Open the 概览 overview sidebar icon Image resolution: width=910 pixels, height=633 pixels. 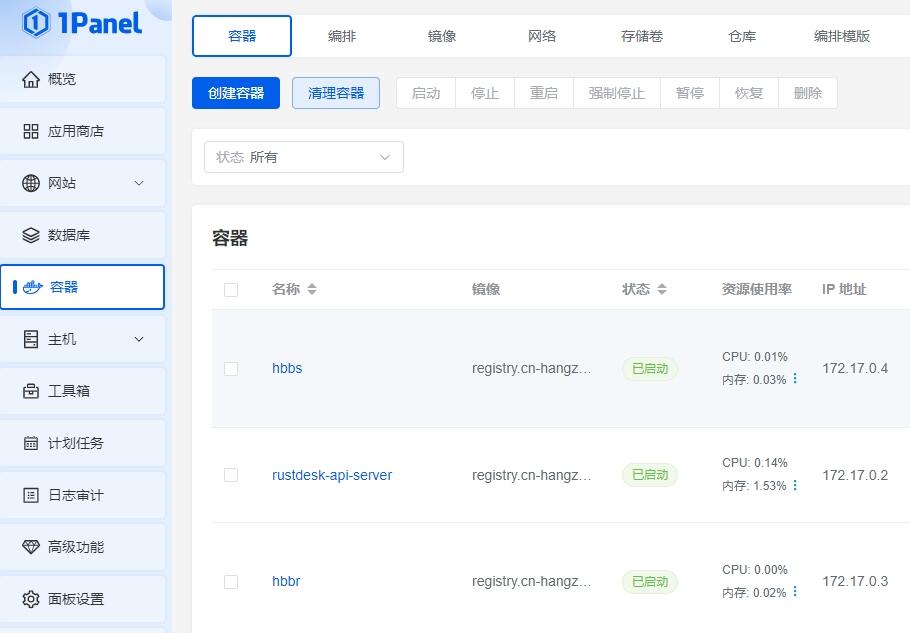point(31,79)
